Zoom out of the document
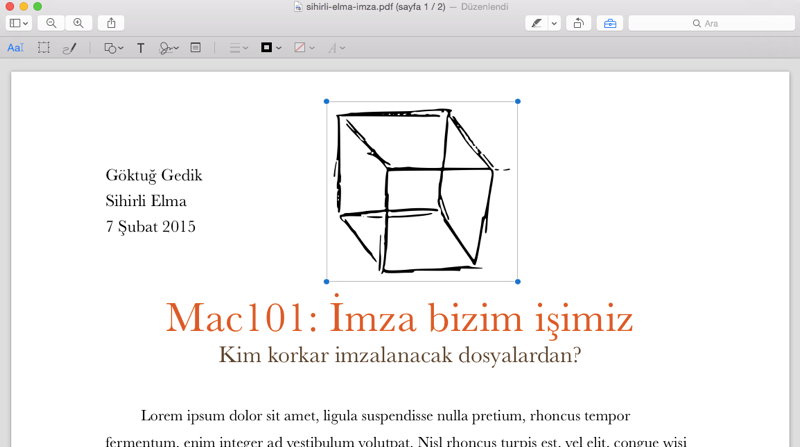The height and width of the screenshot is (447, 800). point(51,23)
